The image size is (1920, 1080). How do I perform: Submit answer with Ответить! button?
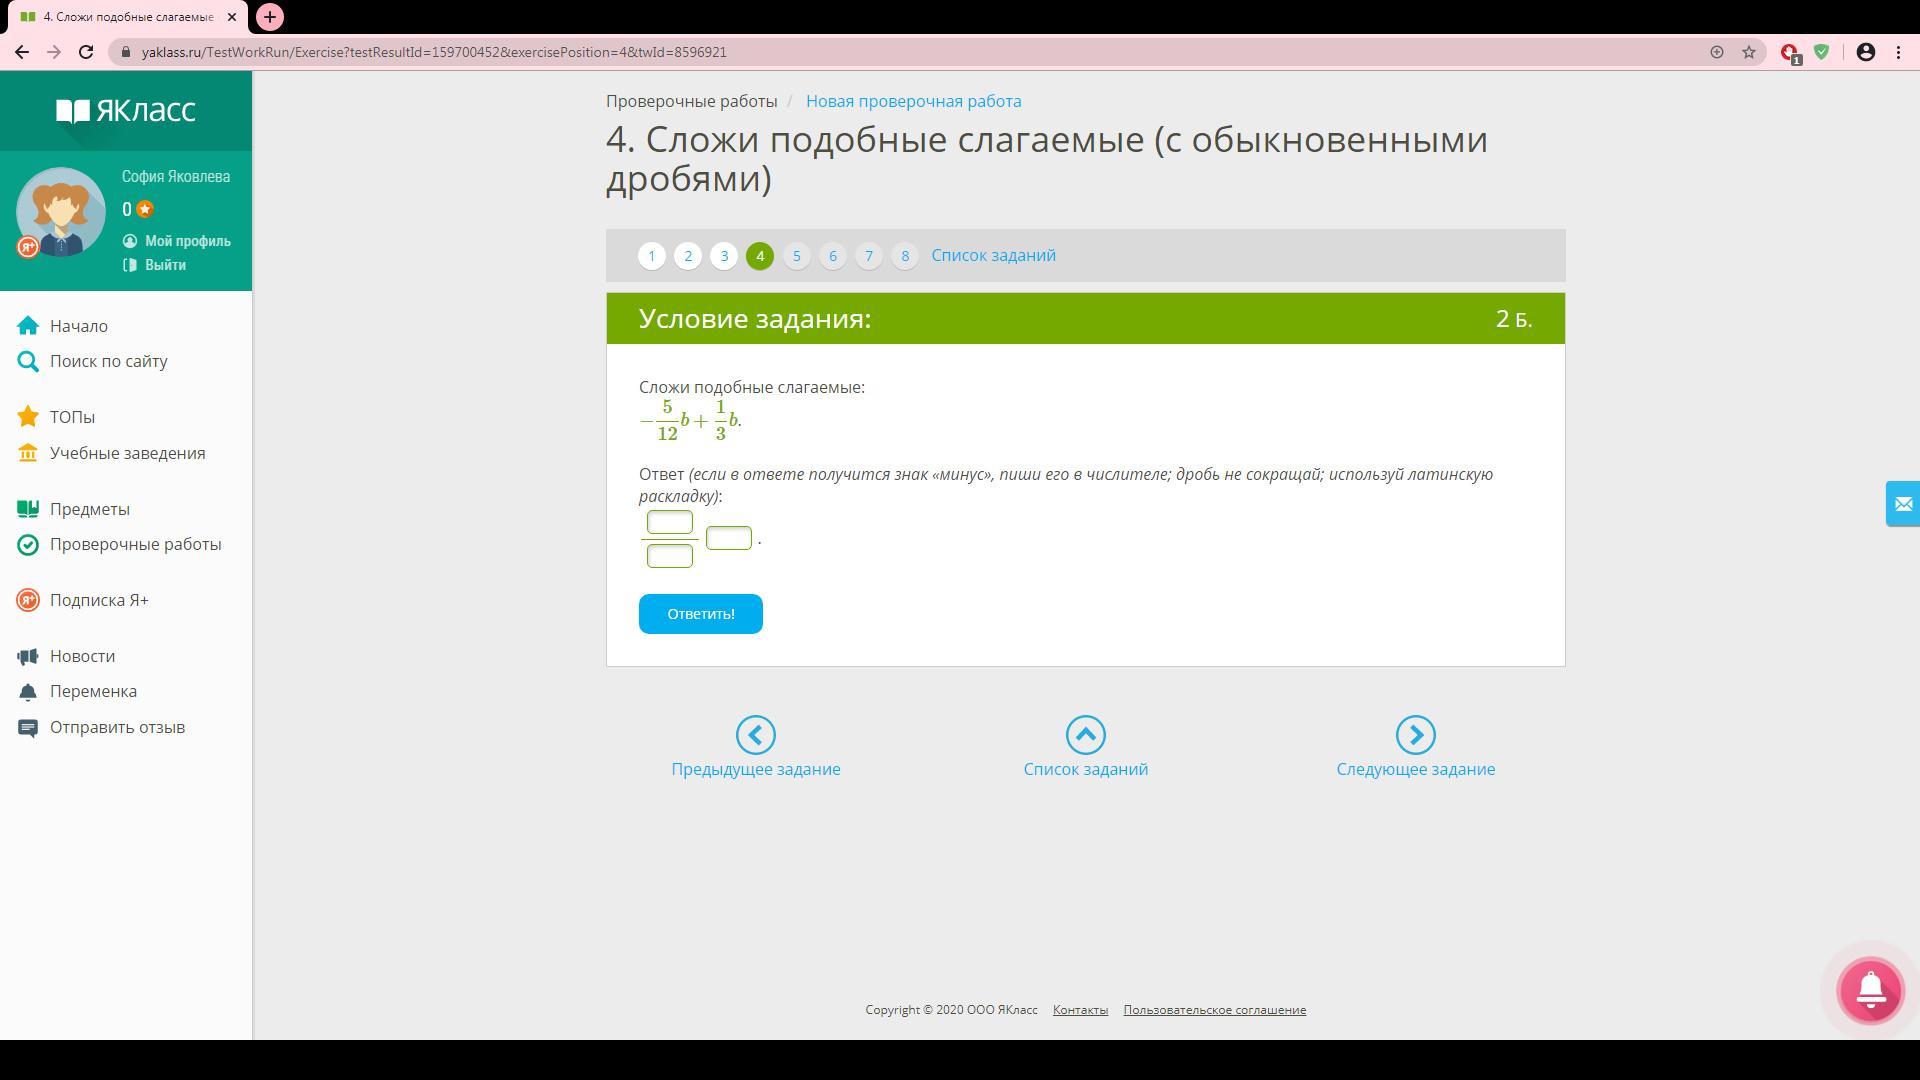pyautogui.click(x=700, y=614)
